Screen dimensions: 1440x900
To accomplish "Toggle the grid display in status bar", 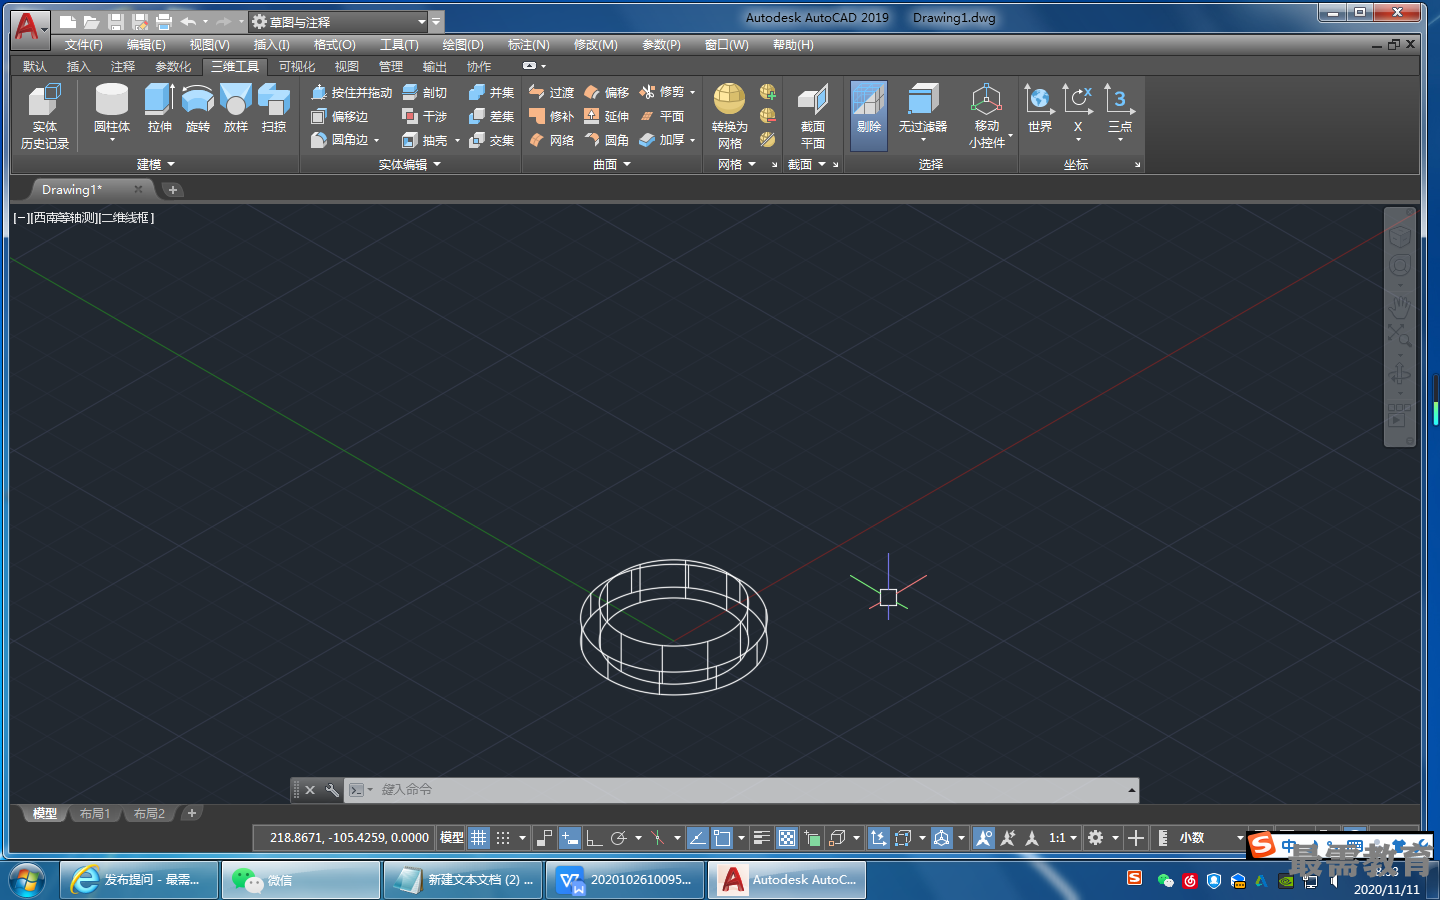I will point(479,838).
